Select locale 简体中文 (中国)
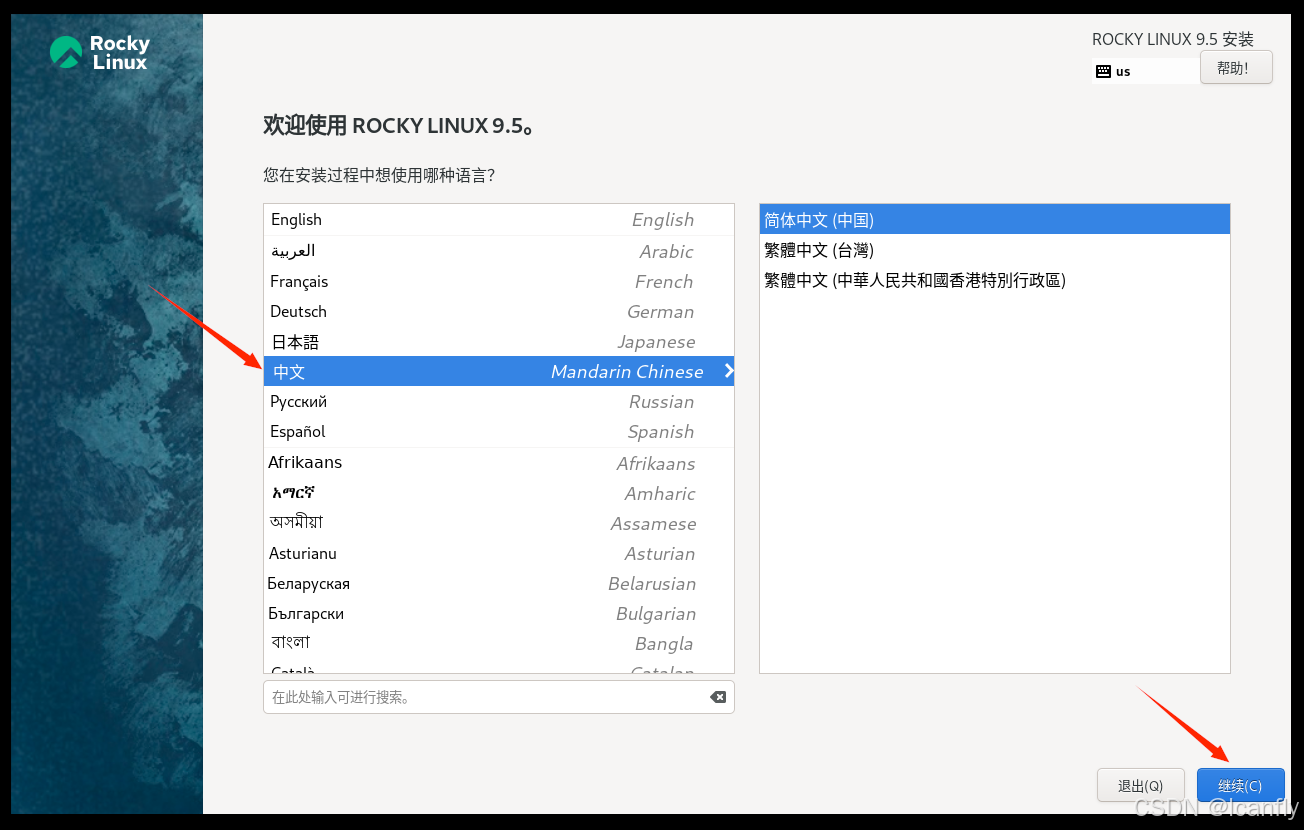 [995, 220]
